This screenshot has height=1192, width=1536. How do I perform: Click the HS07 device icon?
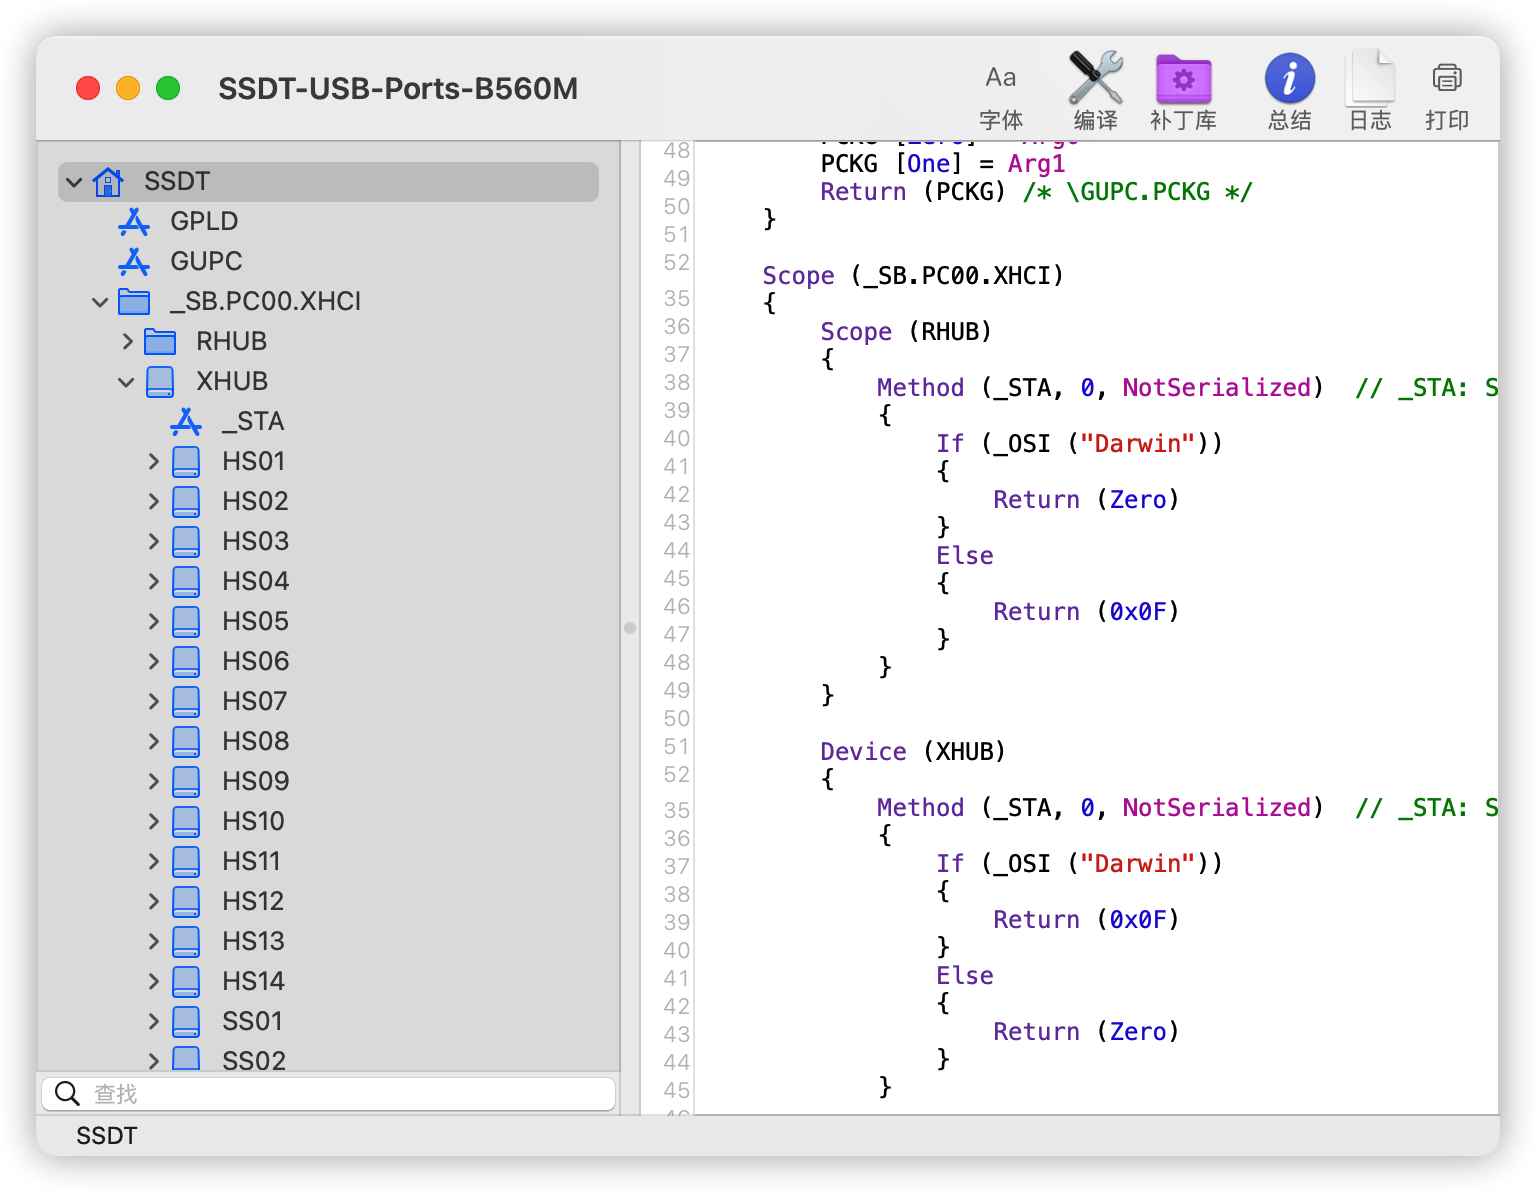tap(186, 701)
